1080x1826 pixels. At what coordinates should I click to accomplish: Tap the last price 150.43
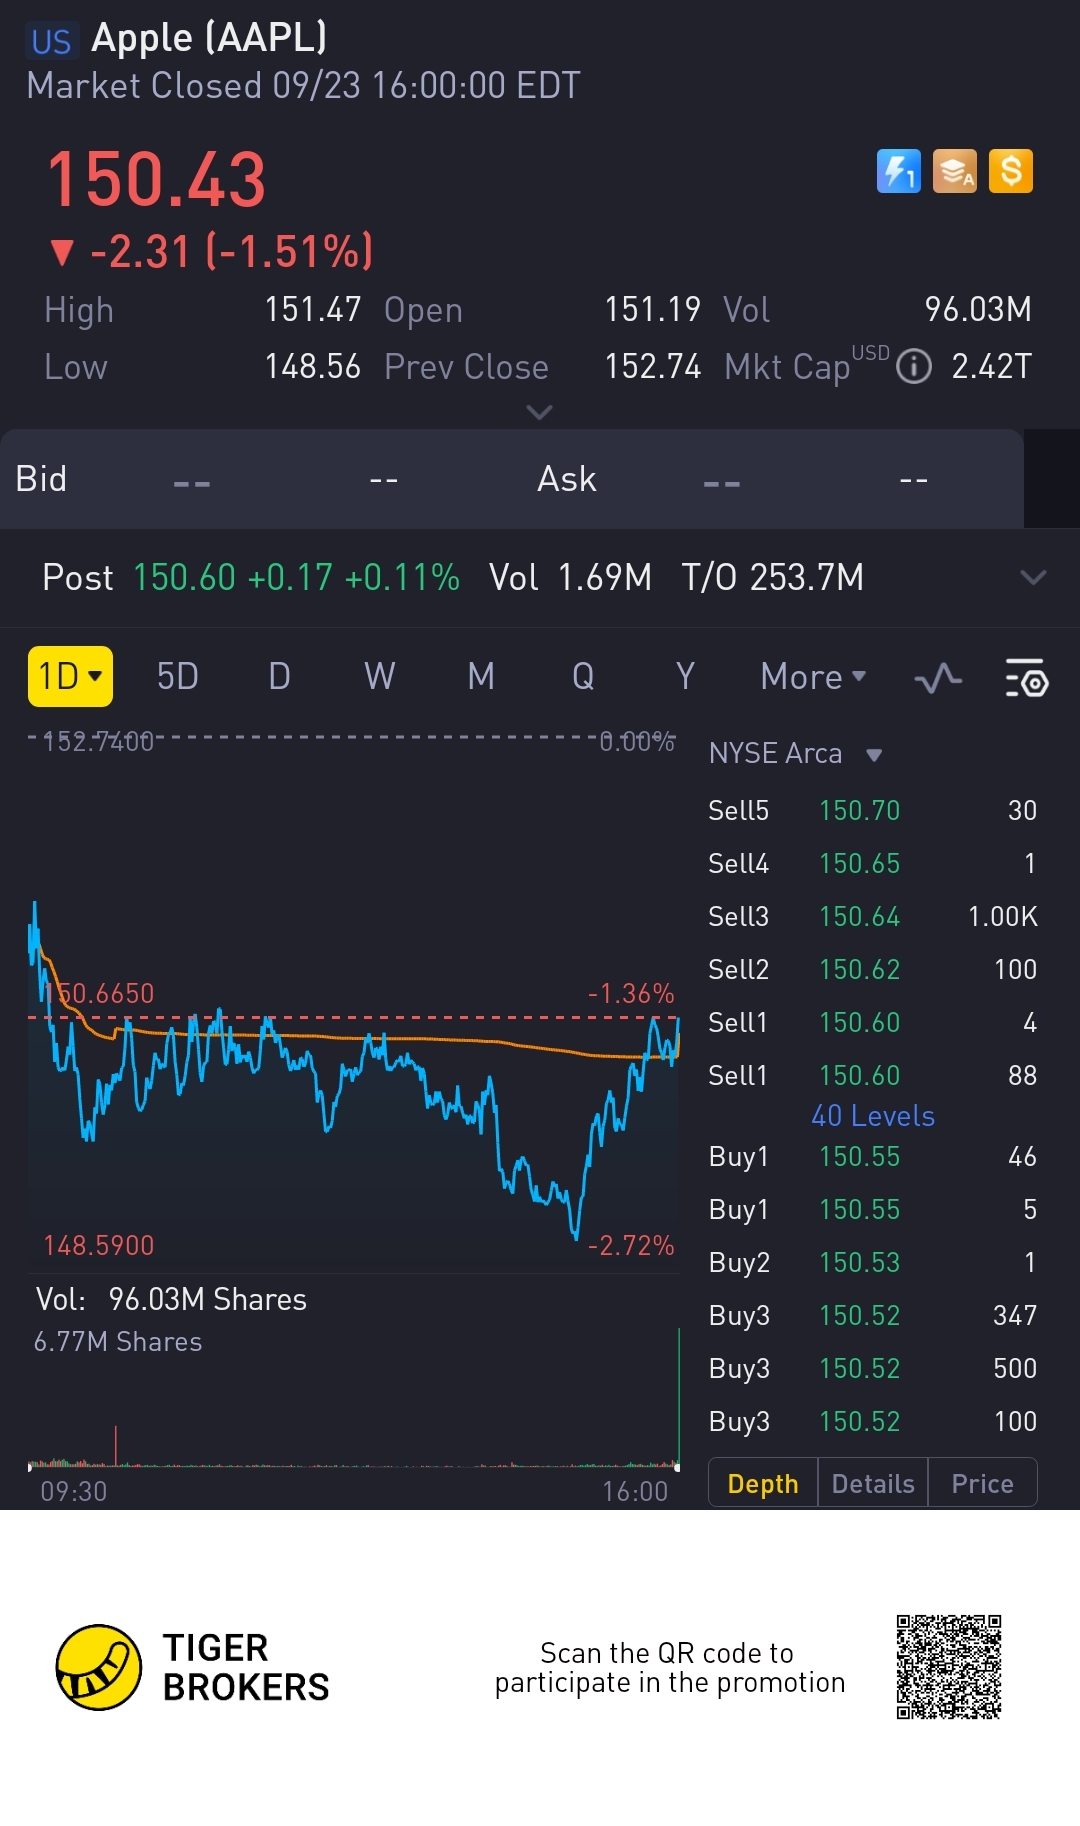157,180
